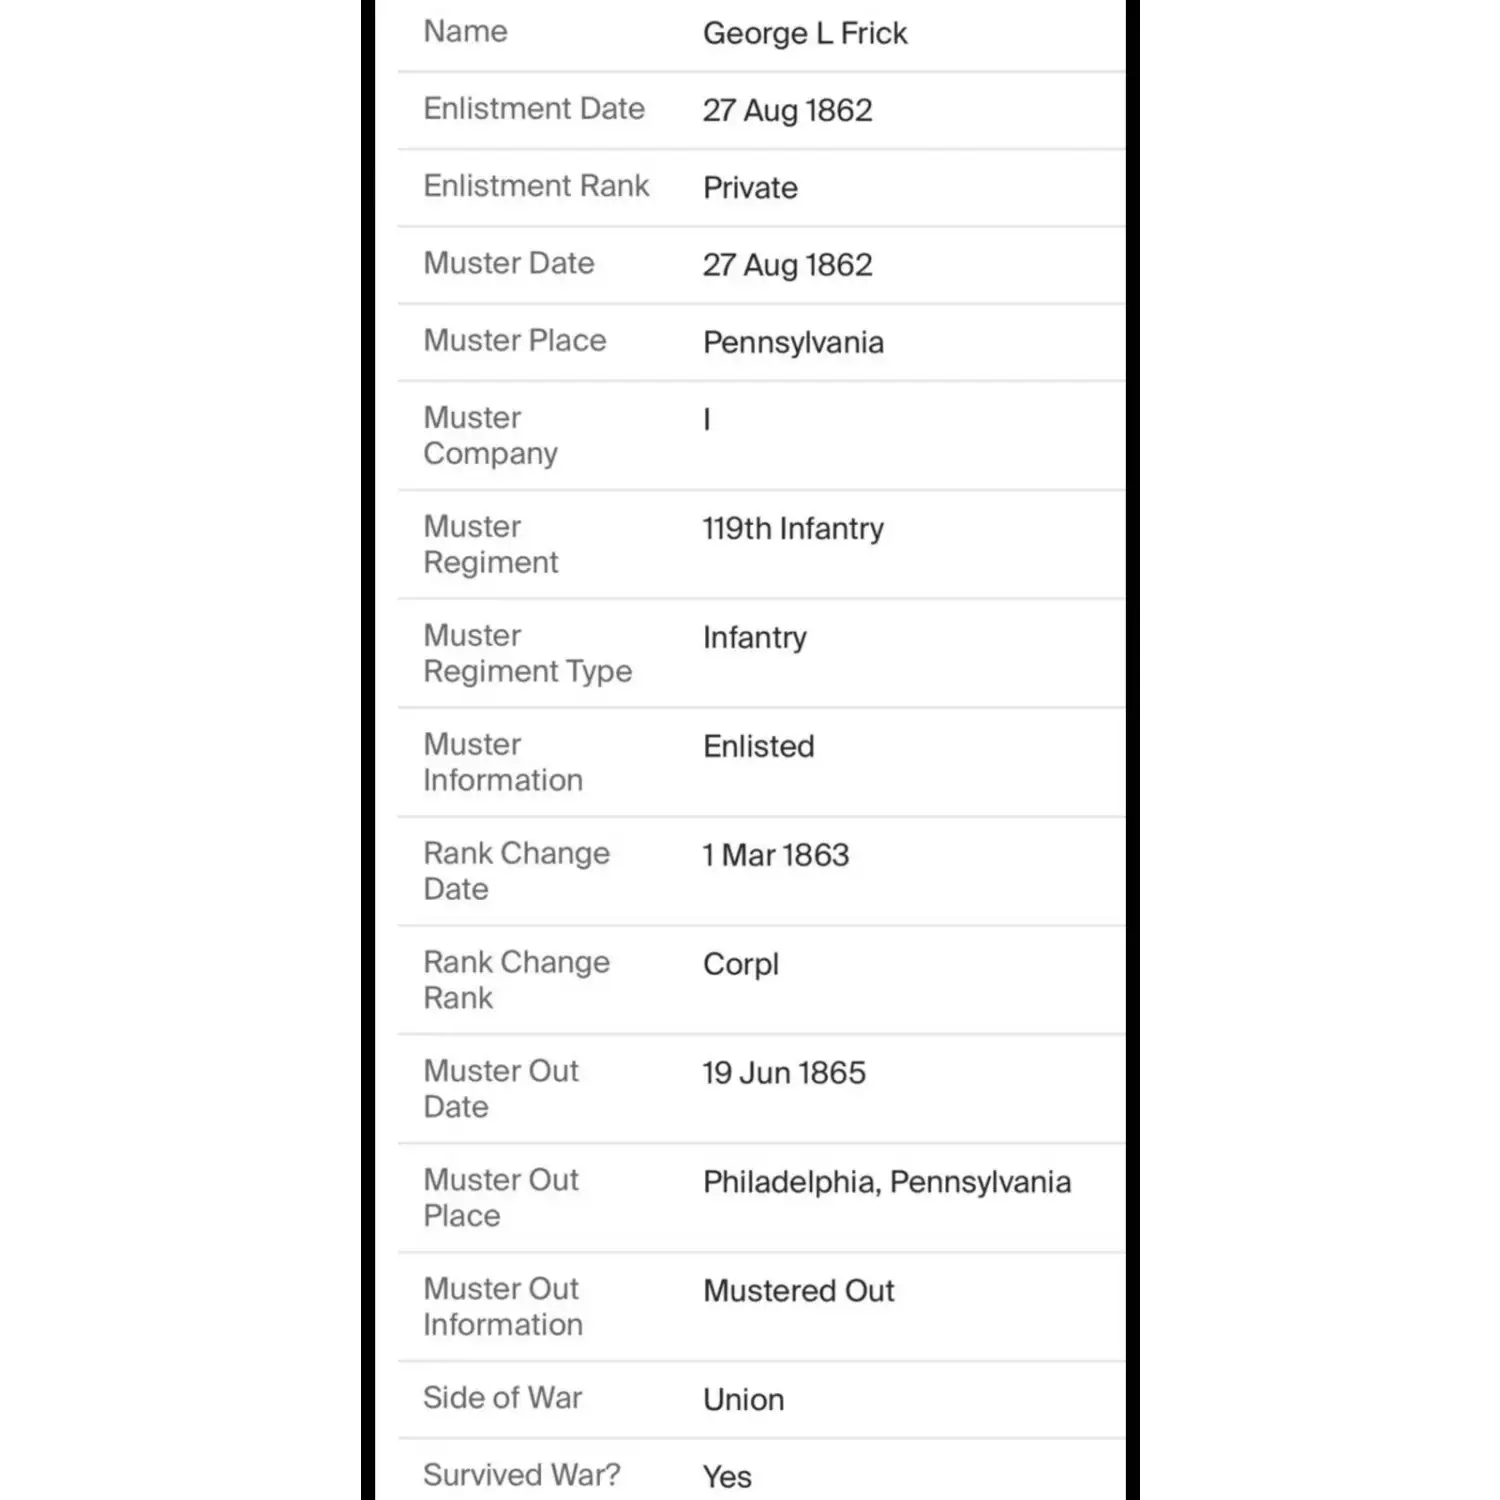Click the Side of War label
Screen dimensions: 1500x1500
coord(502,1397)
